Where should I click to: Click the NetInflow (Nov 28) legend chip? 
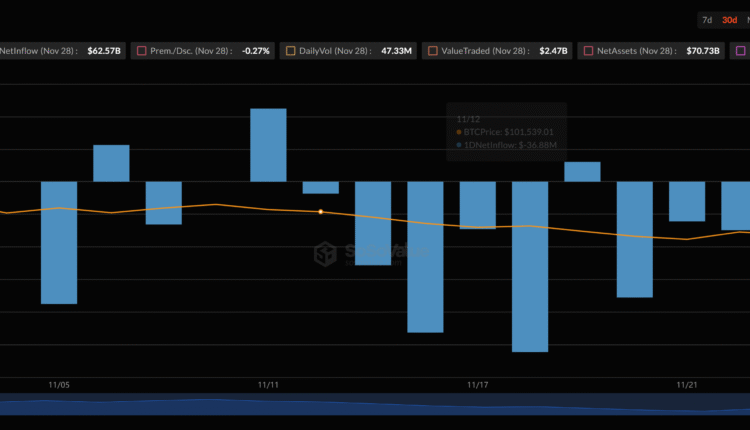62,50
